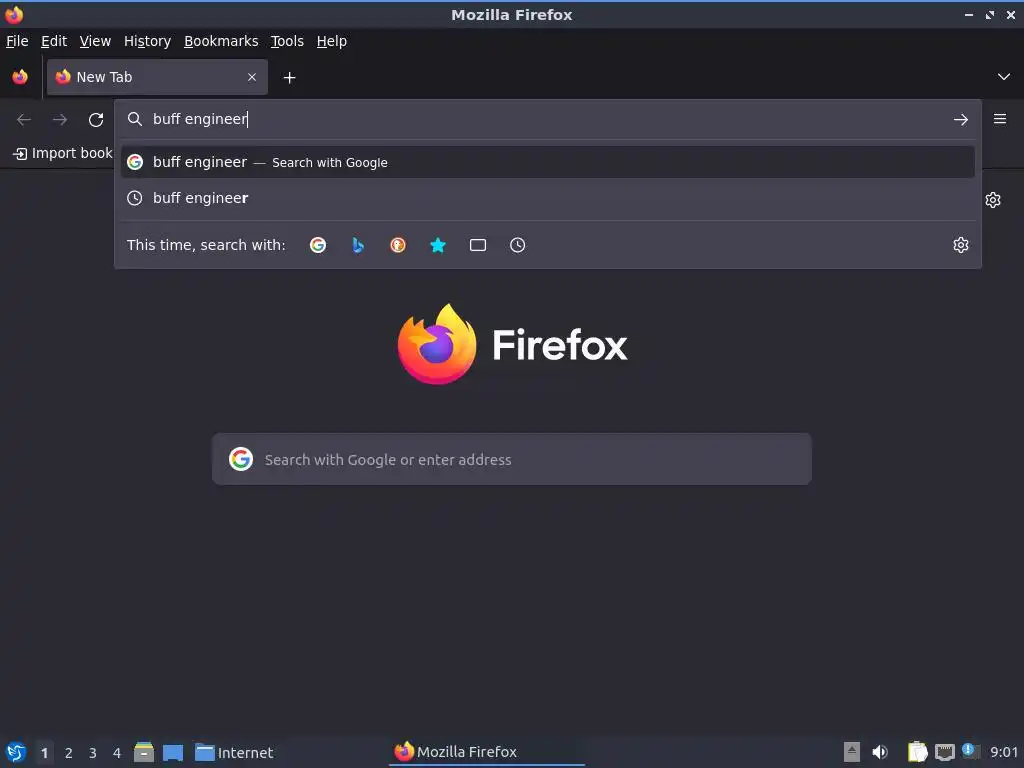This screenshot has width=1024, height=768.
Task: Search this time with Bing
Action: [x=358, y=245]
